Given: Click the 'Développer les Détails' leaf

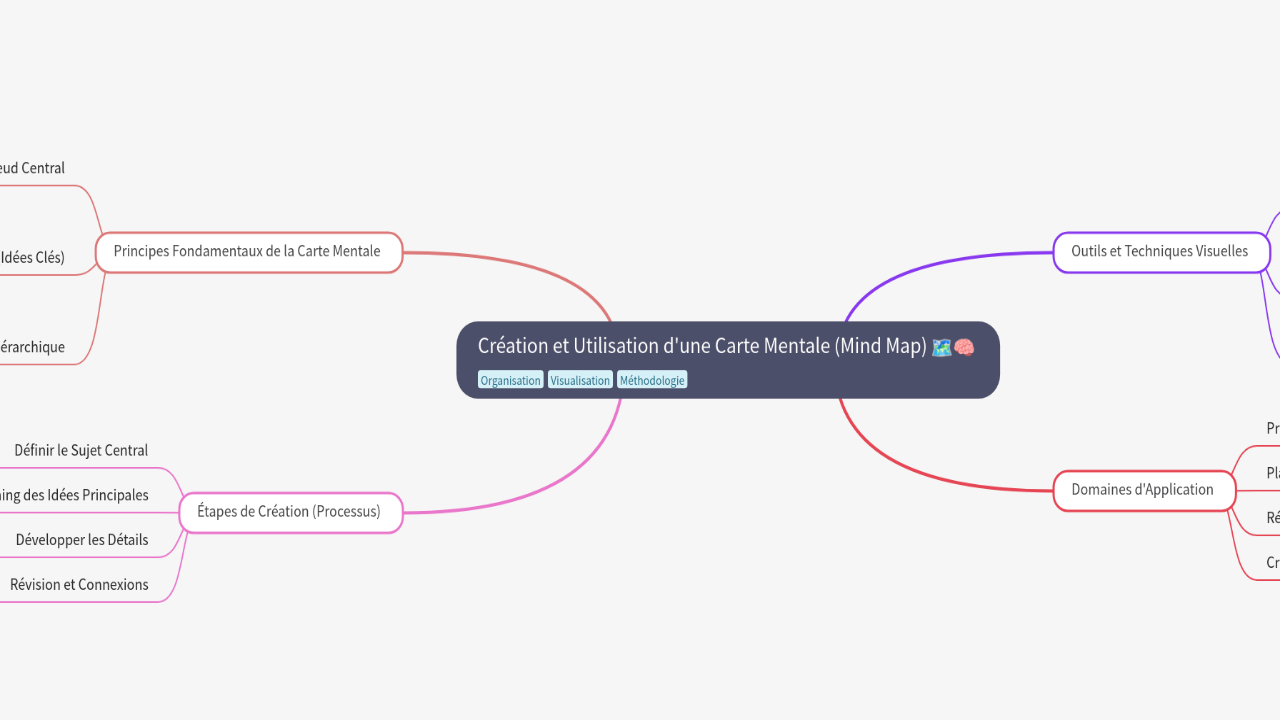Looking at the screenshot, I should pyautogui.click(x=82, y=540).
